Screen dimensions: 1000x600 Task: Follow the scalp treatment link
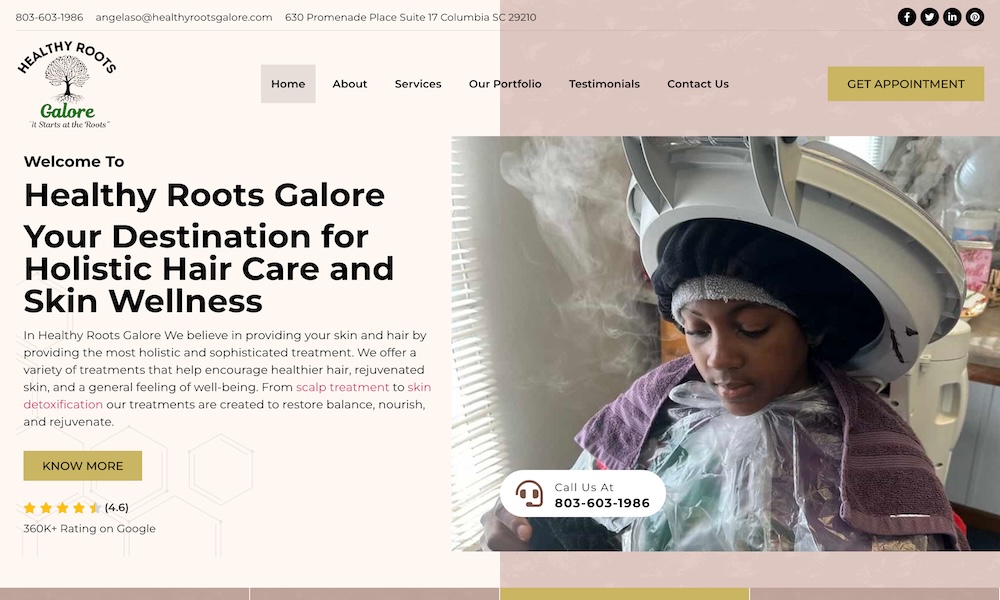[x=342, y=387]
